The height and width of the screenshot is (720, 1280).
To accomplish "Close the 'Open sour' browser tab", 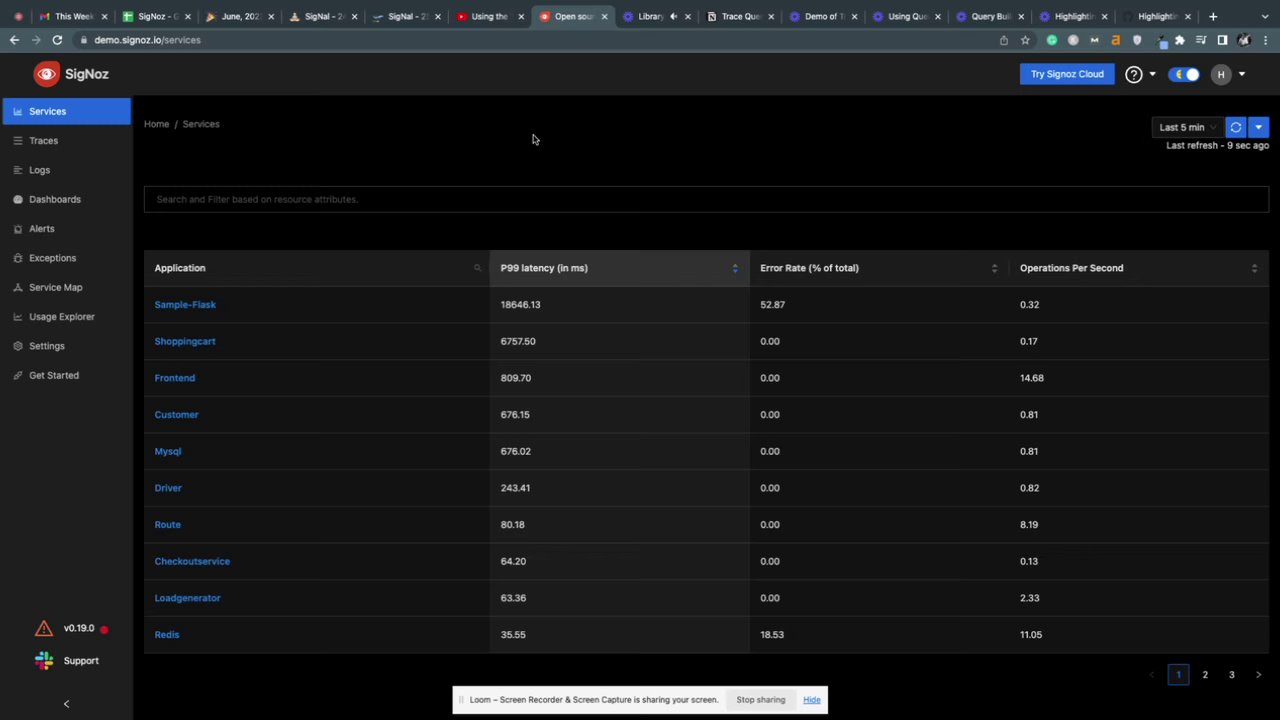I will point(604,17).
